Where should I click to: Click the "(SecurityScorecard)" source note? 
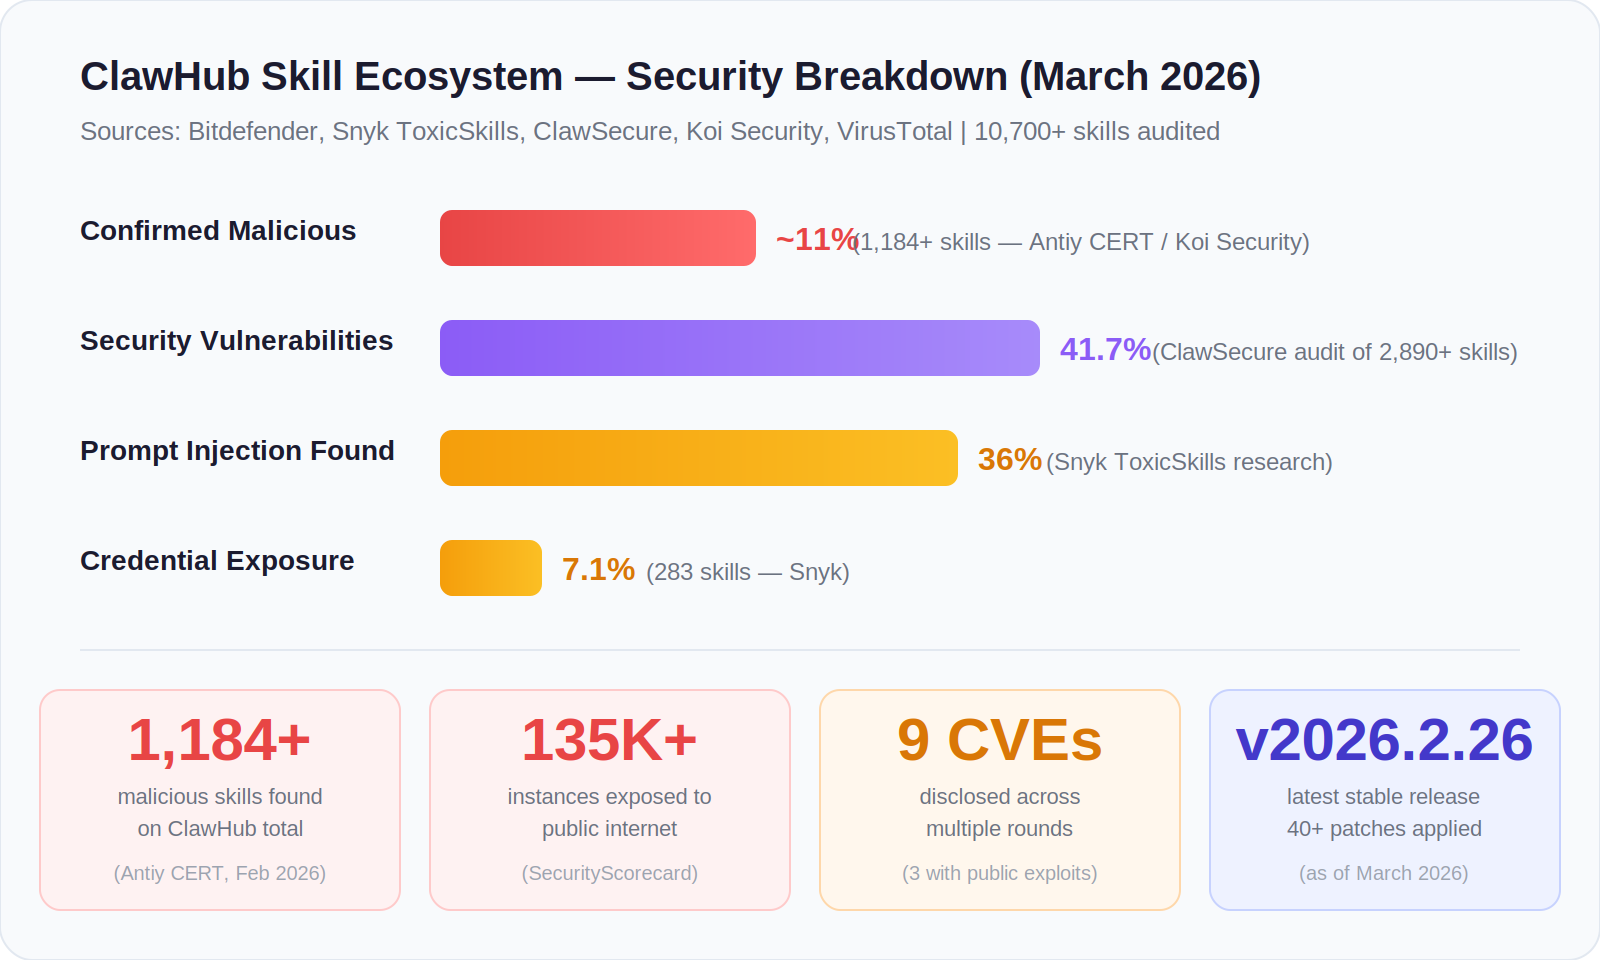pos(610,873)
